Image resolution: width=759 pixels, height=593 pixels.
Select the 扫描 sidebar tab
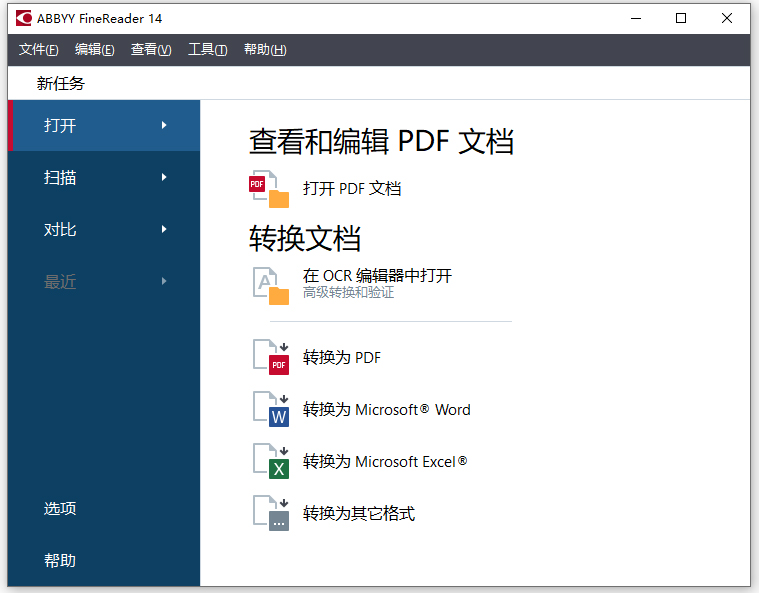click(104, 177)
